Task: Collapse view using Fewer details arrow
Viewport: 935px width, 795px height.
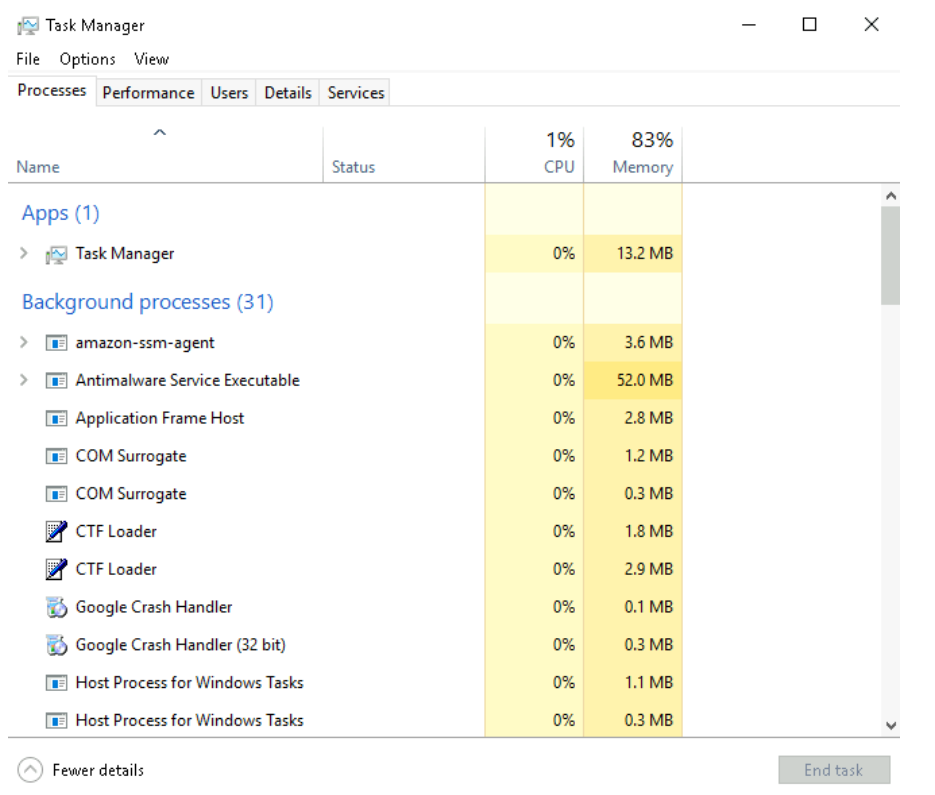Action: [31, 770]
